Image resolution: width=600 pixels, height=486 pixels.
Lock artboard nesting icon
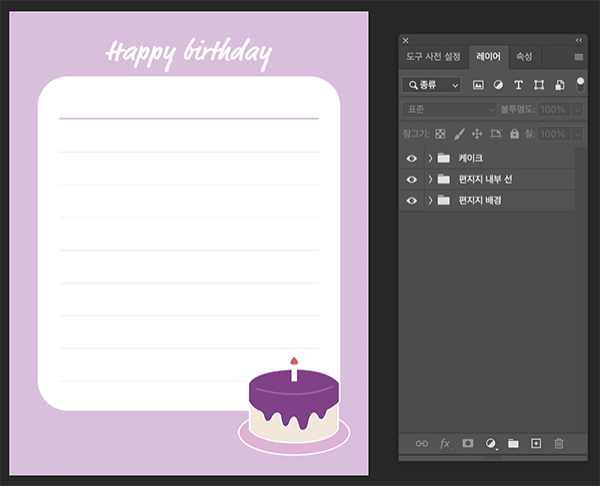[496, 134]
